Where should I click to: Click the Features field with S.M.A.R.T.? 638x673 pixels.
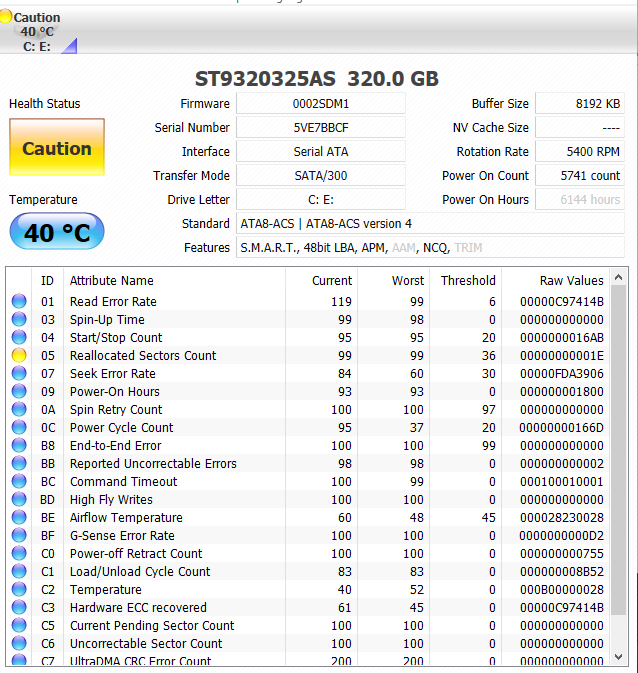pos(430,248)
